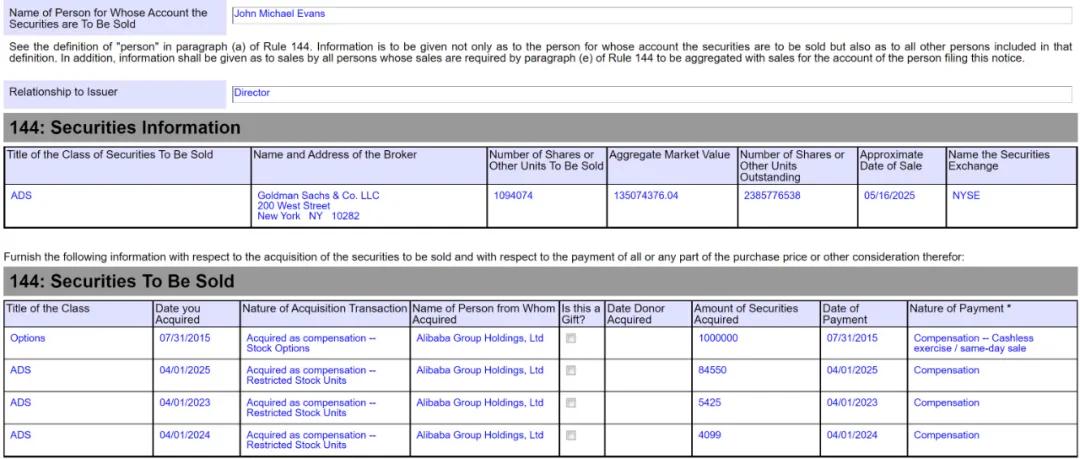
Task: Select the 2385776538 shares outstanding value
Action: (x=771, y=196)
